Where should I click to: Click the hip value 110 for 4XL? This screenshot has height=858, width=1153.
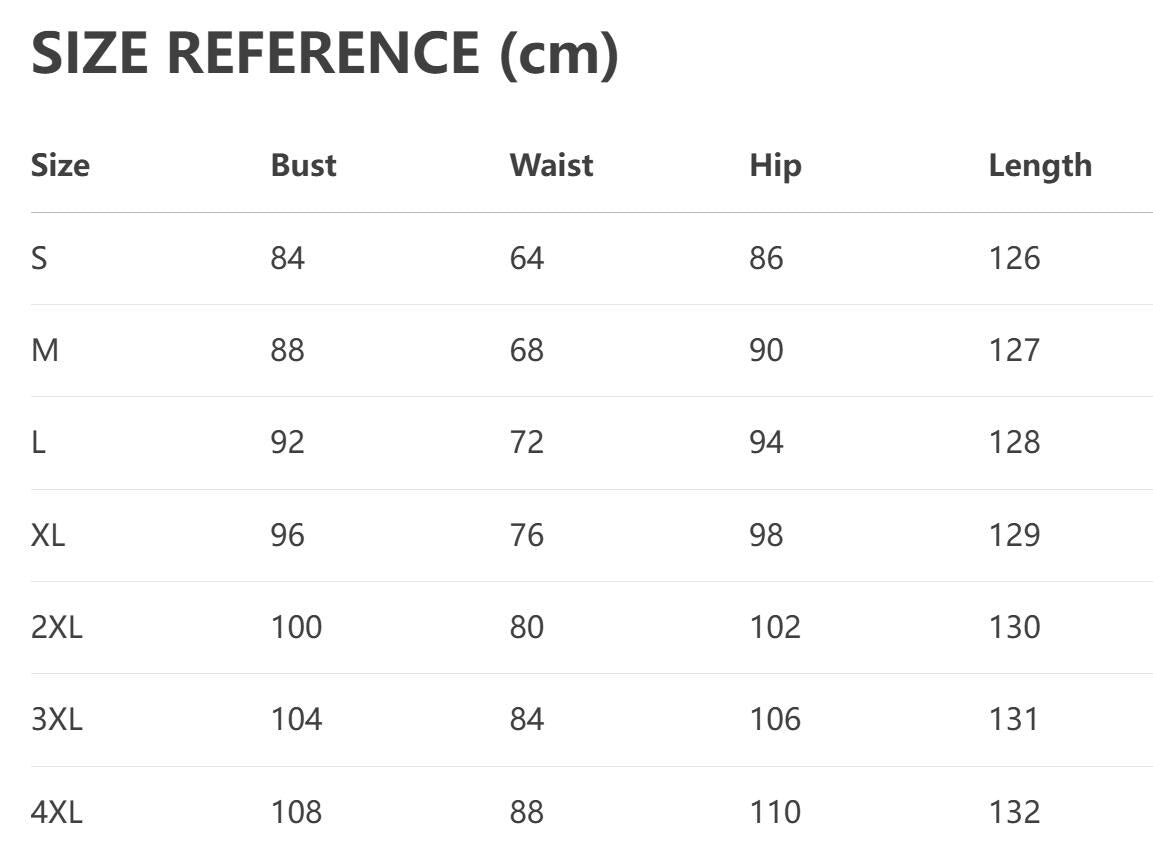pyautogui.click(x=775, y=812)
